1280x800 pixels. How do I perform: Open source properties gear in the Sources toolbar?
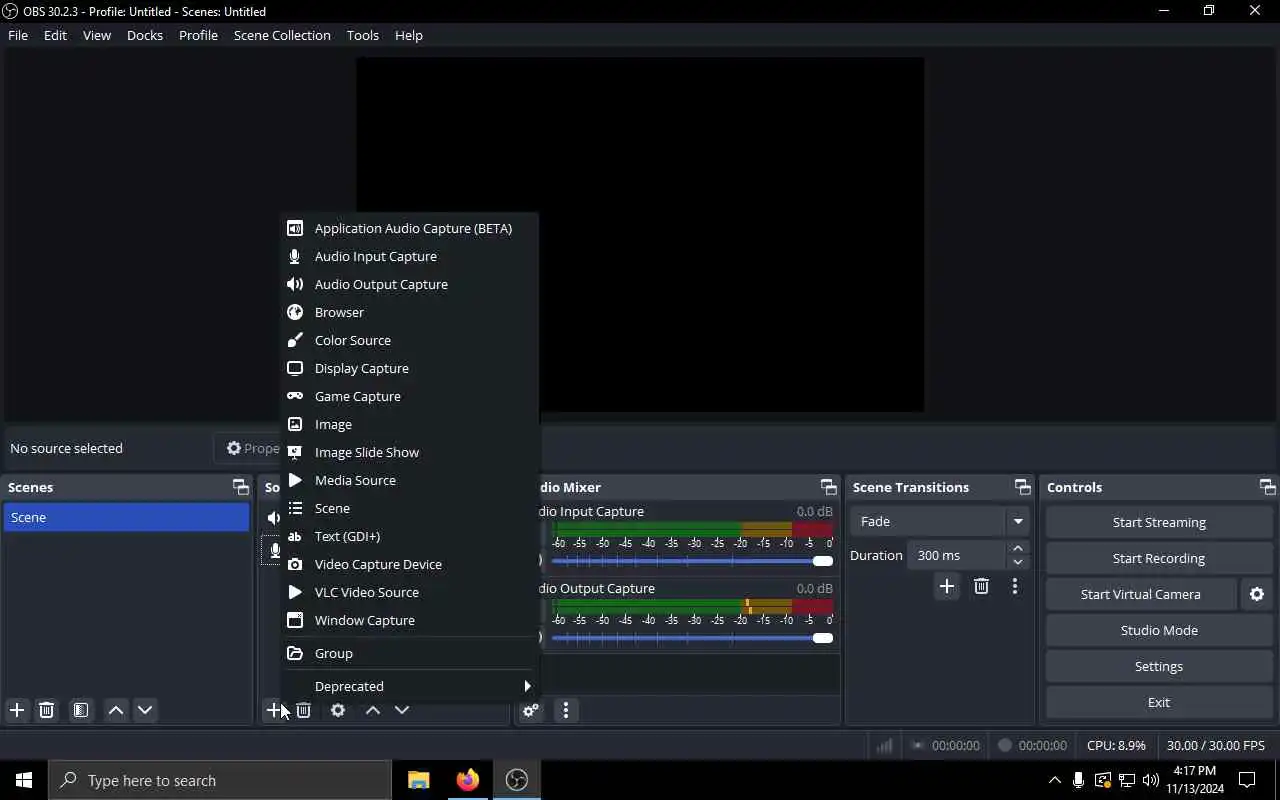click(338, 710)
